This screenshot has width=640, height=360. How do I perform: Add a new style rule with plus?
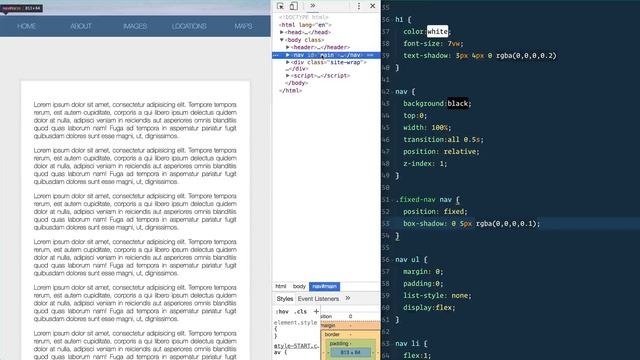coord(316,311)
